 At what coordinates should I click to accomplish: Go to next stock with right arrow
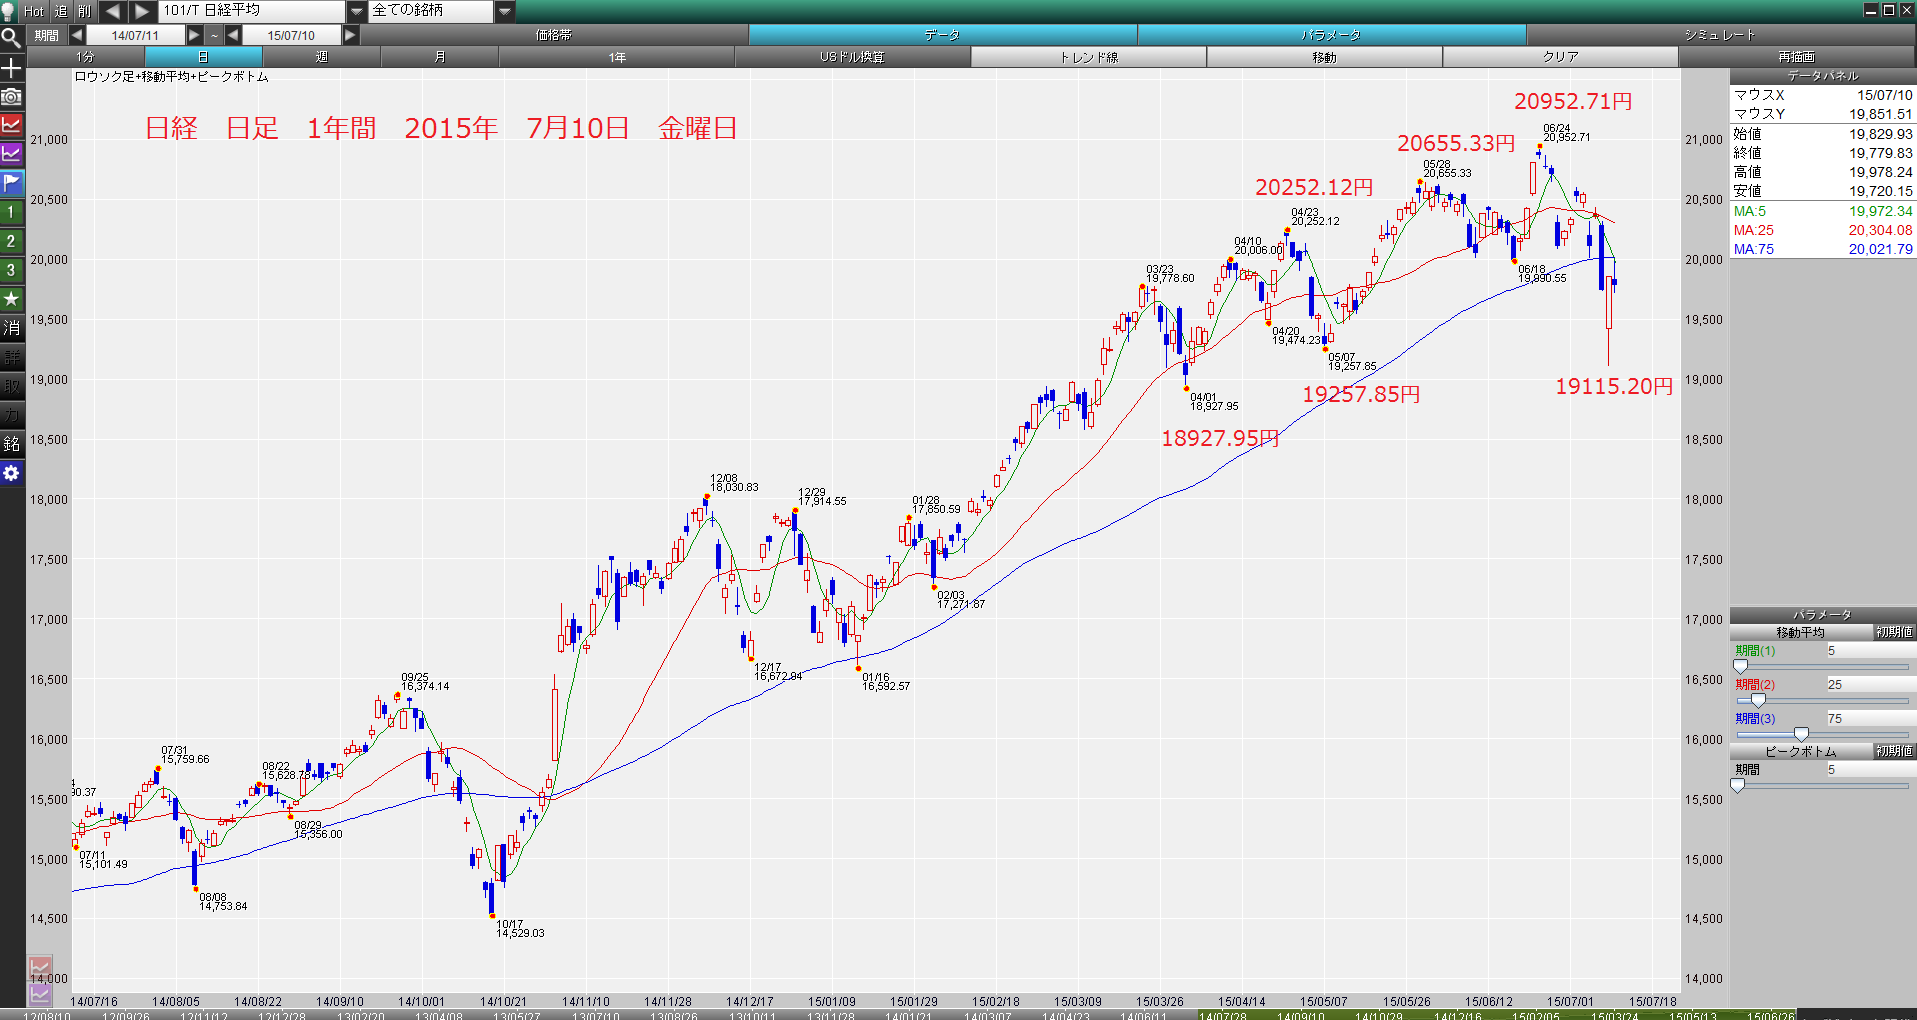click(142, 11)
